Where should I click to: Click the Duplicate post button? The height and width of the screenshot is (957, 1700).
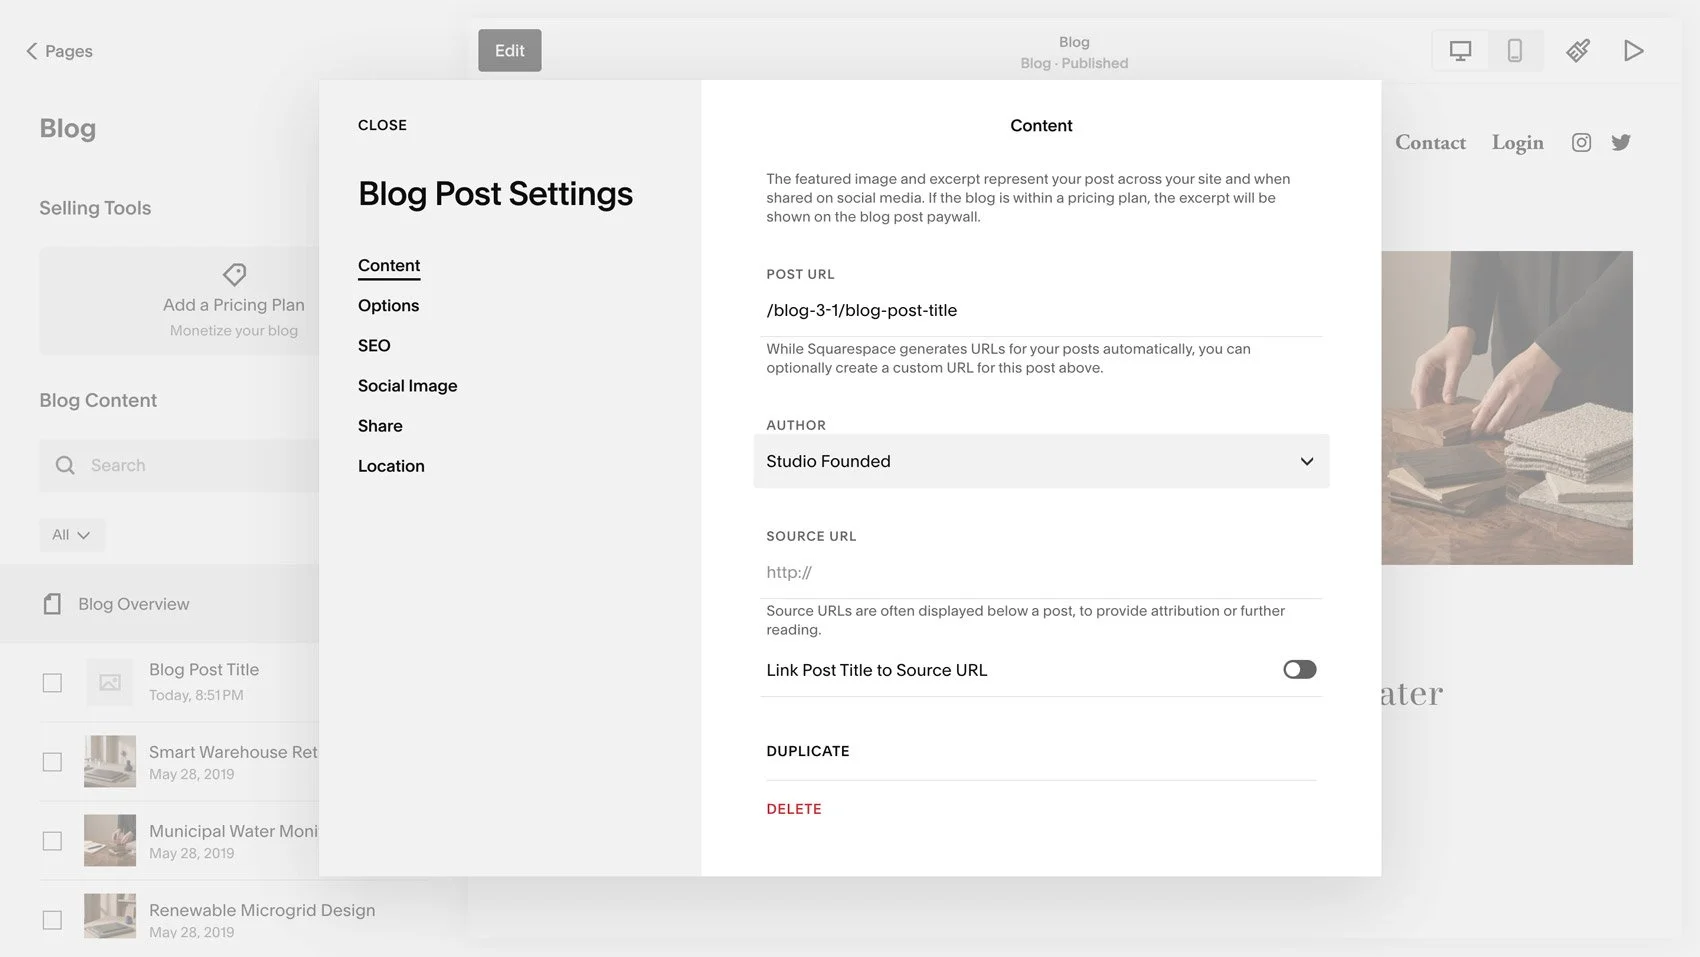[x=808, y=751]
